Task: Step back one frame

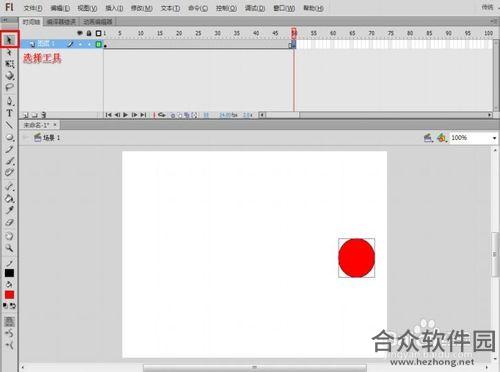Action: pyautogui.click(x=117, y=115)
